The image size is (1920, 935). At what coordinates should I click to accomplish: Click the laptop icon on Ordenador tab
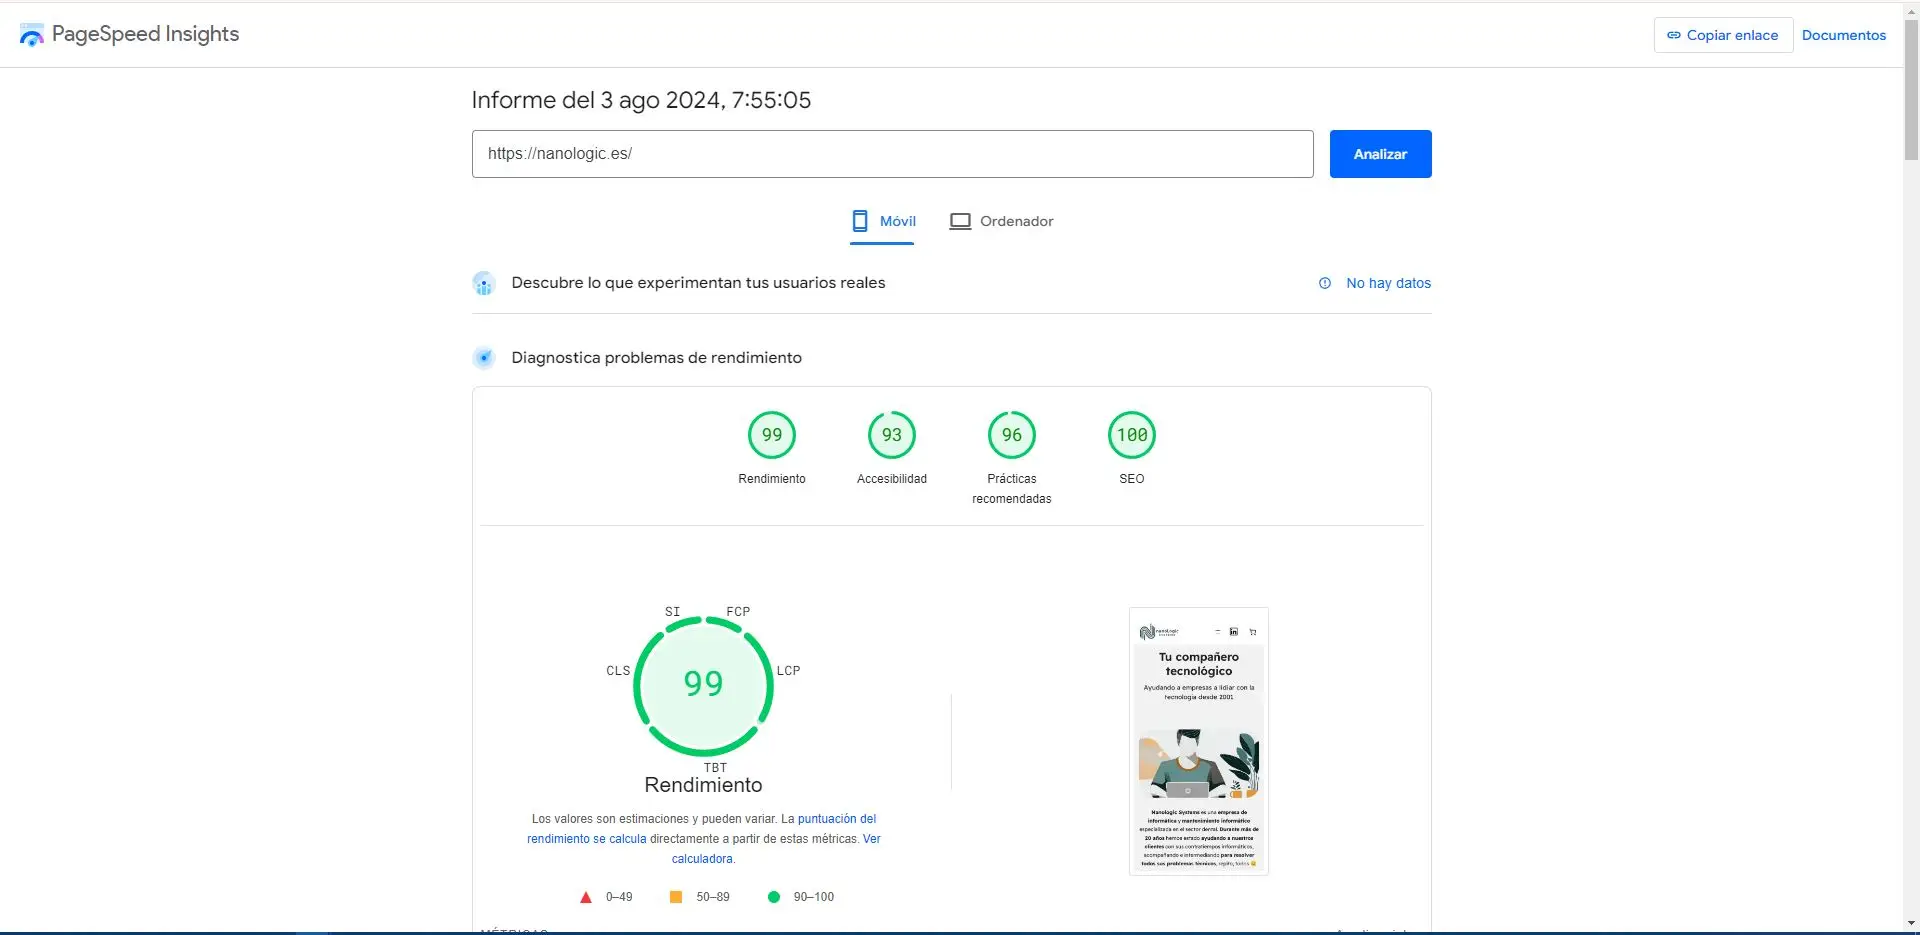[x=960, y=221]
